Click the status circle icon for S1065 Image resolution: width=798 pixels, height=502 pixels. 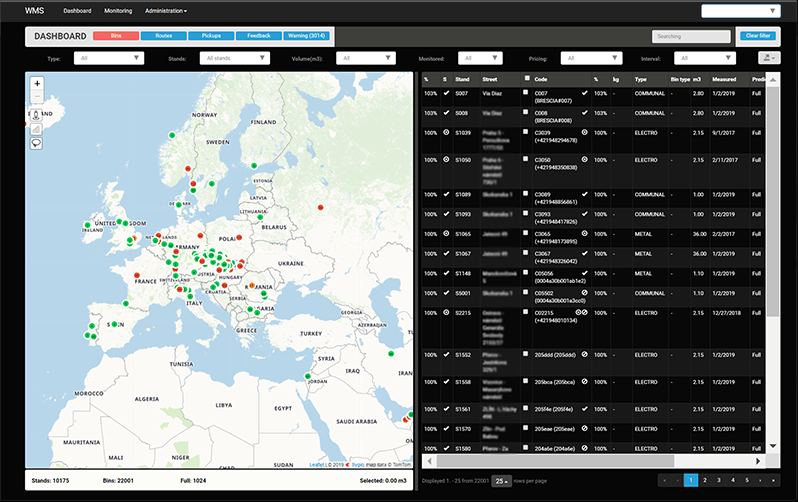446,234
